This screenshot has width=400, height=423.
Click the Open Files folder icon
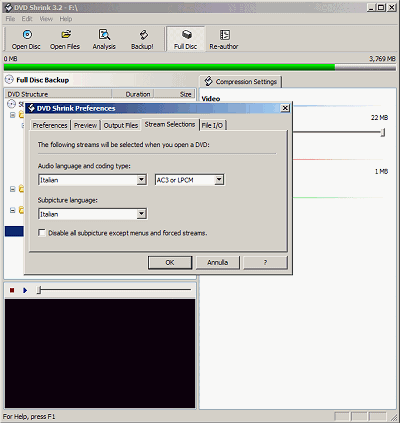[x=66, y=34]
